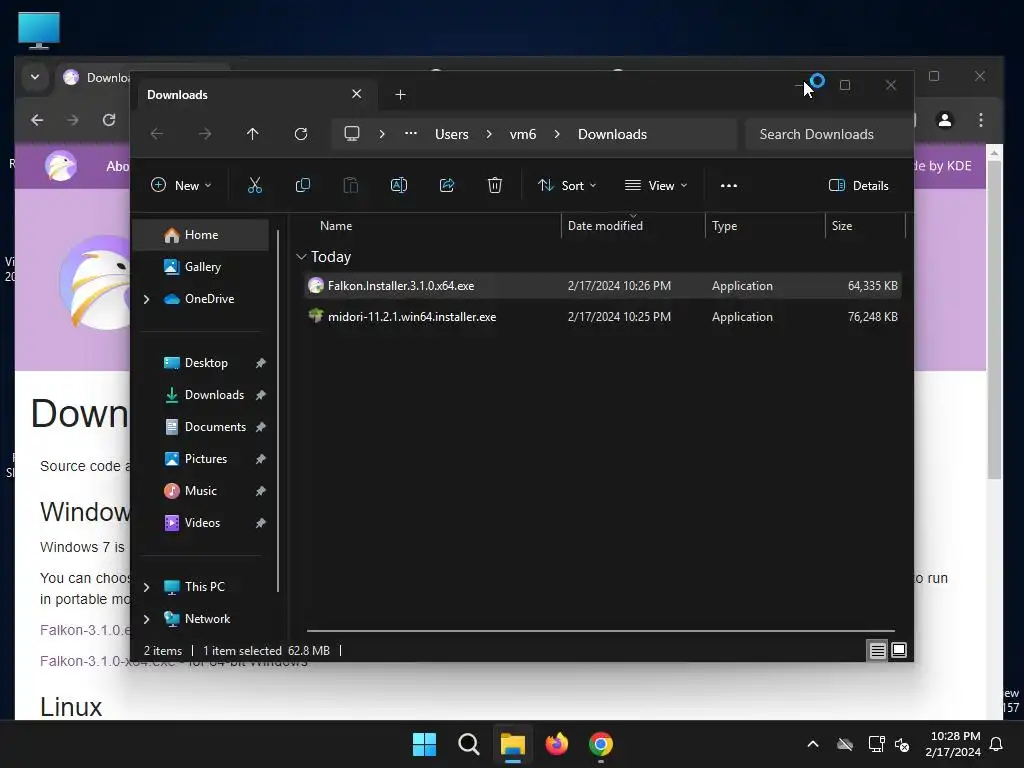Click the Delete trash can icon
The image size is (1024, 768).
(x=495, y=185)
